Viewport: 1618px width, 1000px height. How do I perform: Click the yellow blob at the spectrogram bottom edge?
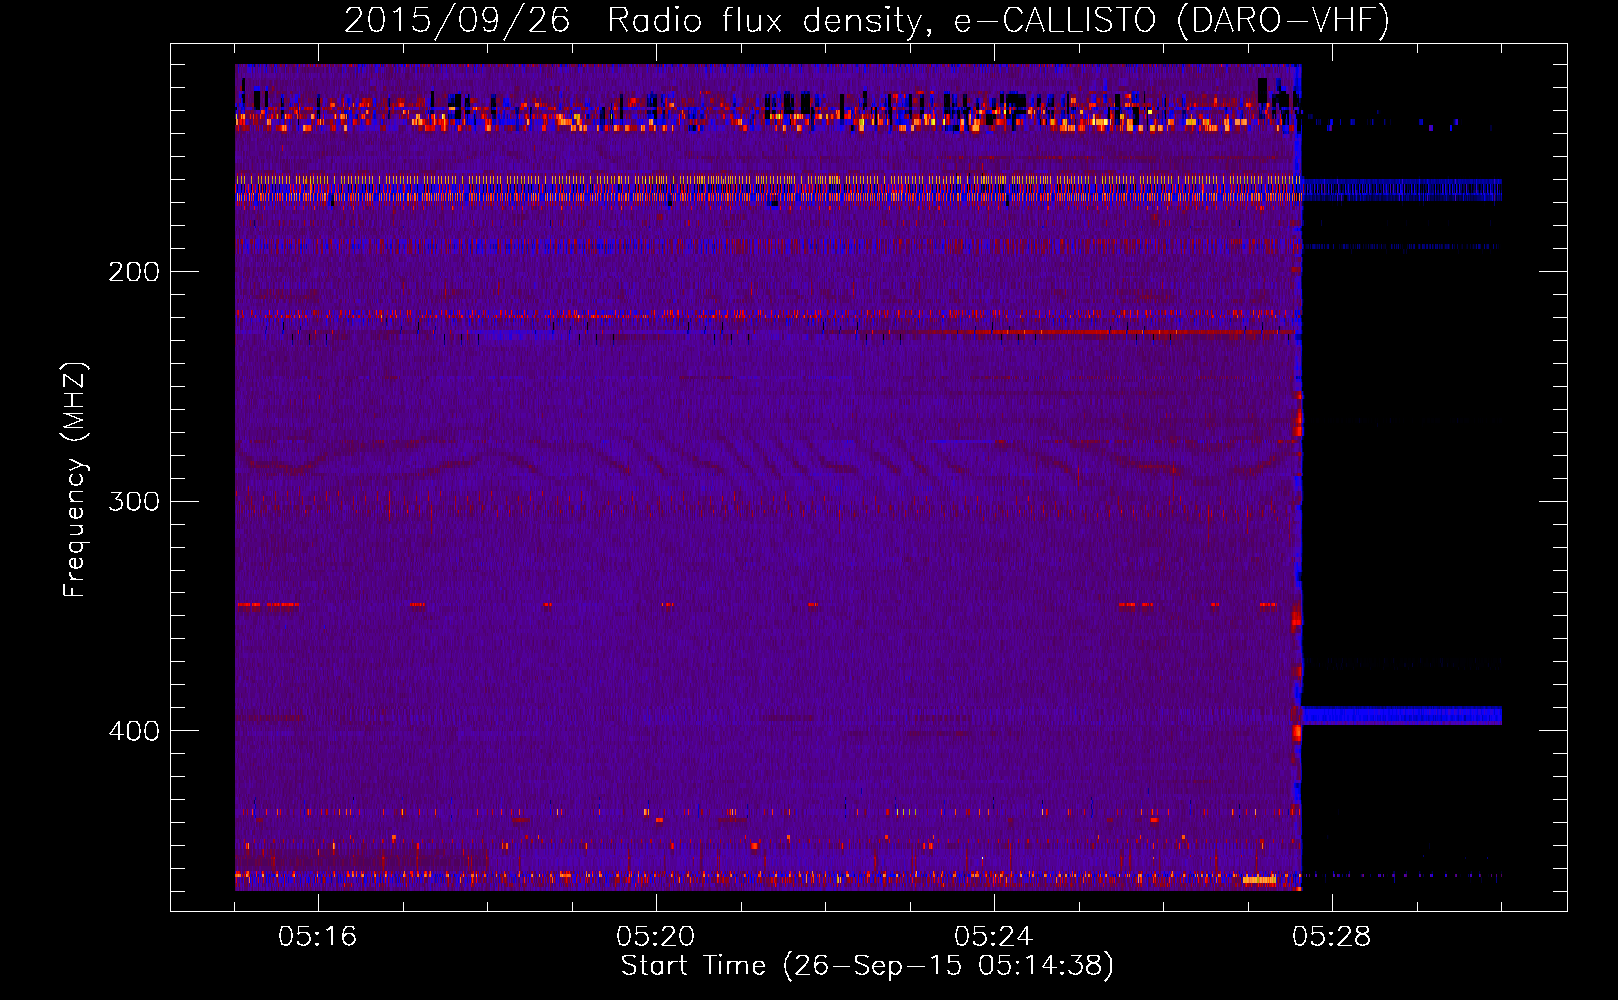[x=1259, y=880]
